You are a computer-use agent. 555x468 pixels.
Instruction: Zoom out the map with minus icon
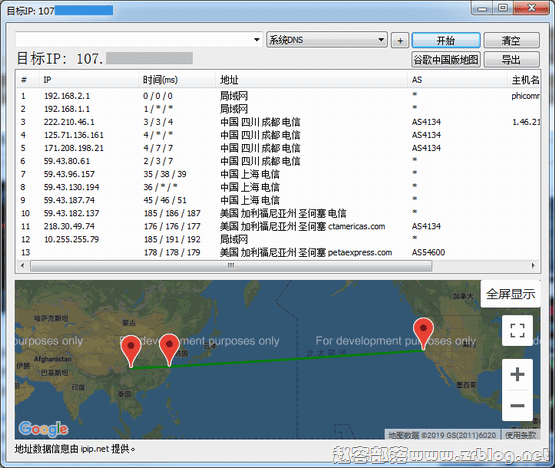[517, 405]
